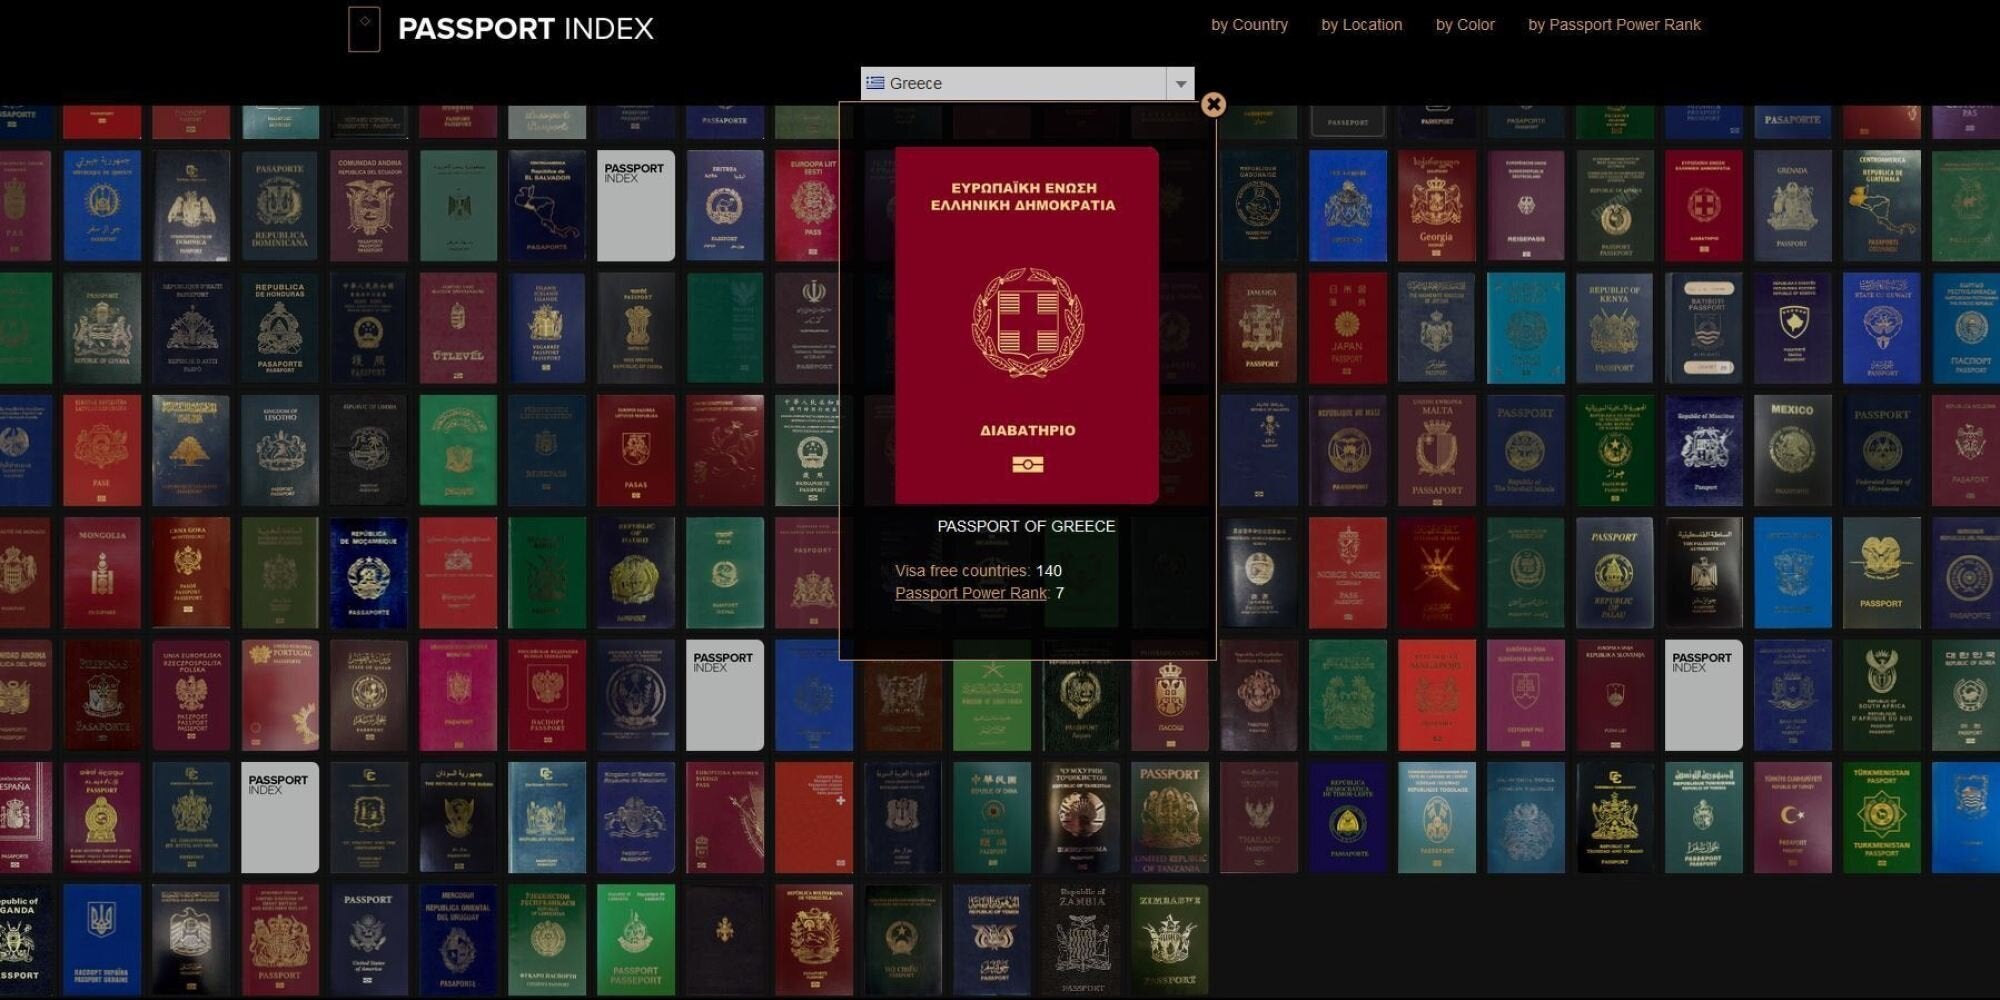Select the Rzeczpospolita Polska passport
The width and height of the screenshot is (2000, 1000).
click(190, 695)
